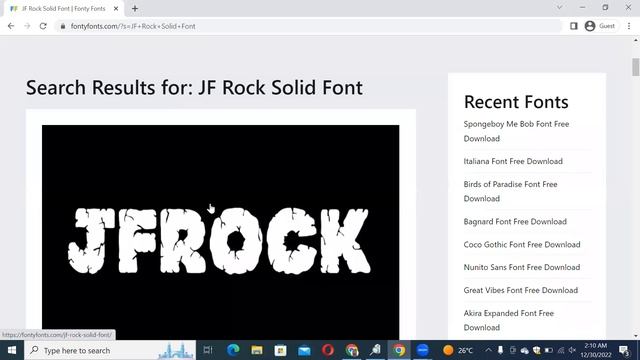Open the volume control in tray

572,350
